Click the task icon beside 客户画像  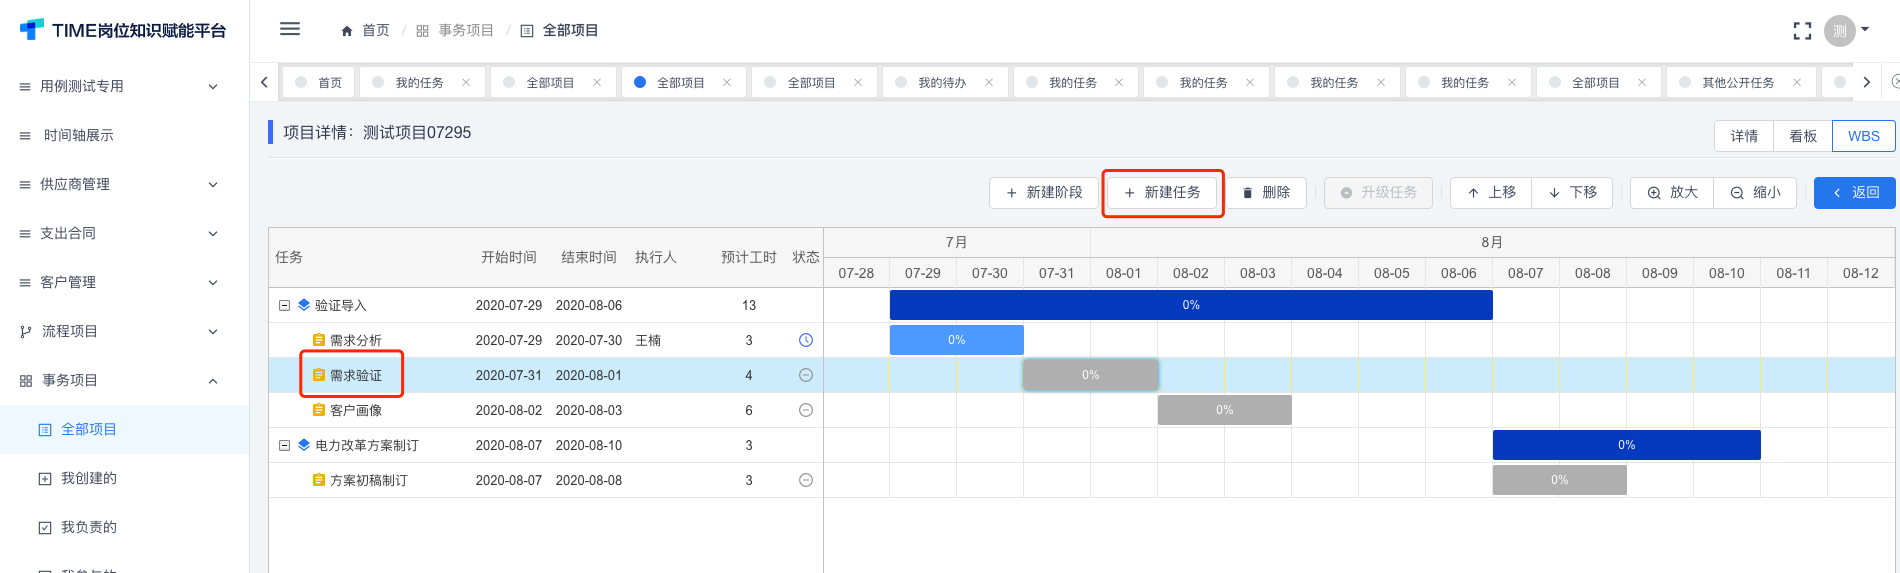319,410
